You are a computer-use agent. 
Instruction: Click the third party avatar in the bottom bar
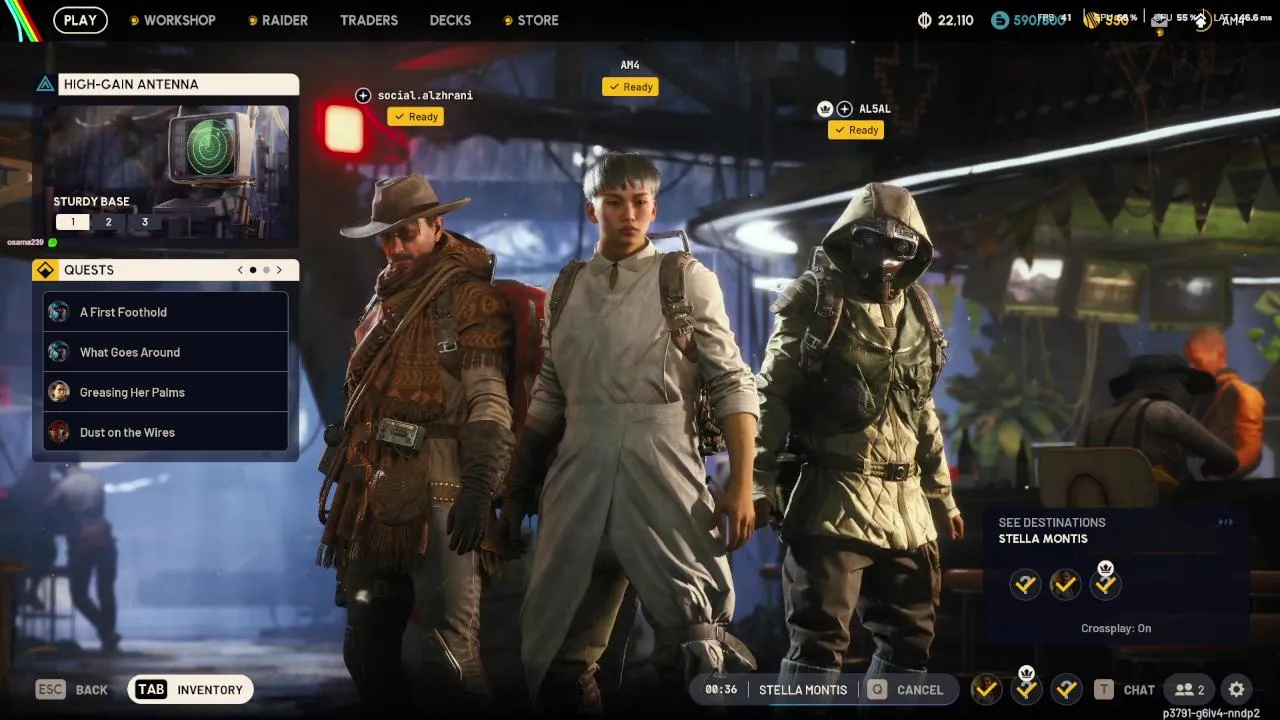(1066, 688)
